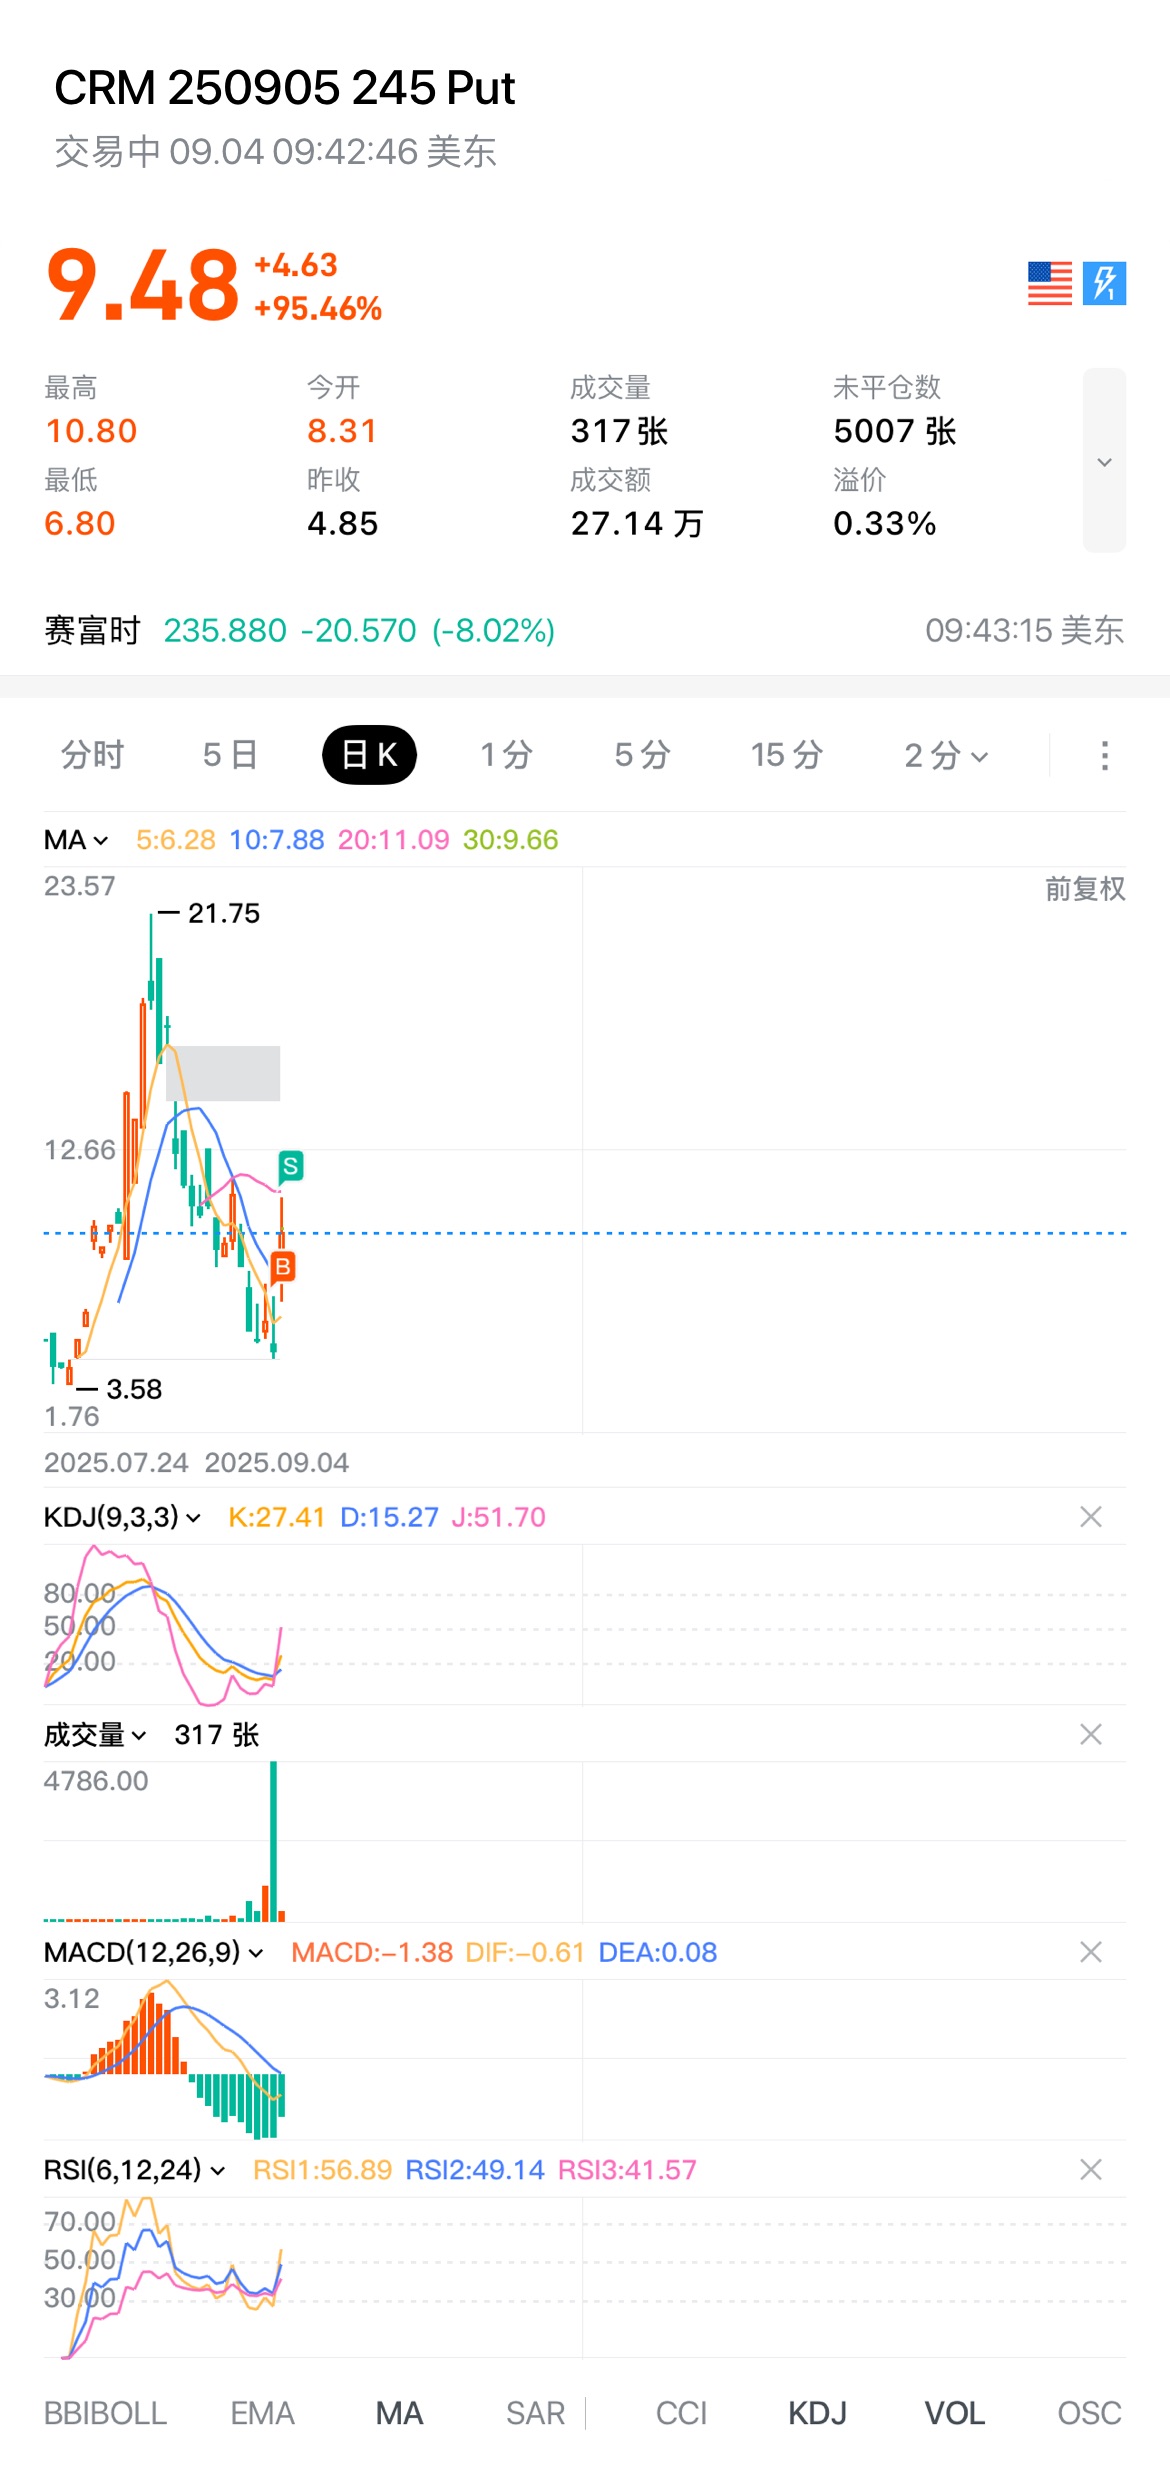The image size is (1170, 2466).
Task: Open the MA indicator settings dropdown
Action: 76,840
